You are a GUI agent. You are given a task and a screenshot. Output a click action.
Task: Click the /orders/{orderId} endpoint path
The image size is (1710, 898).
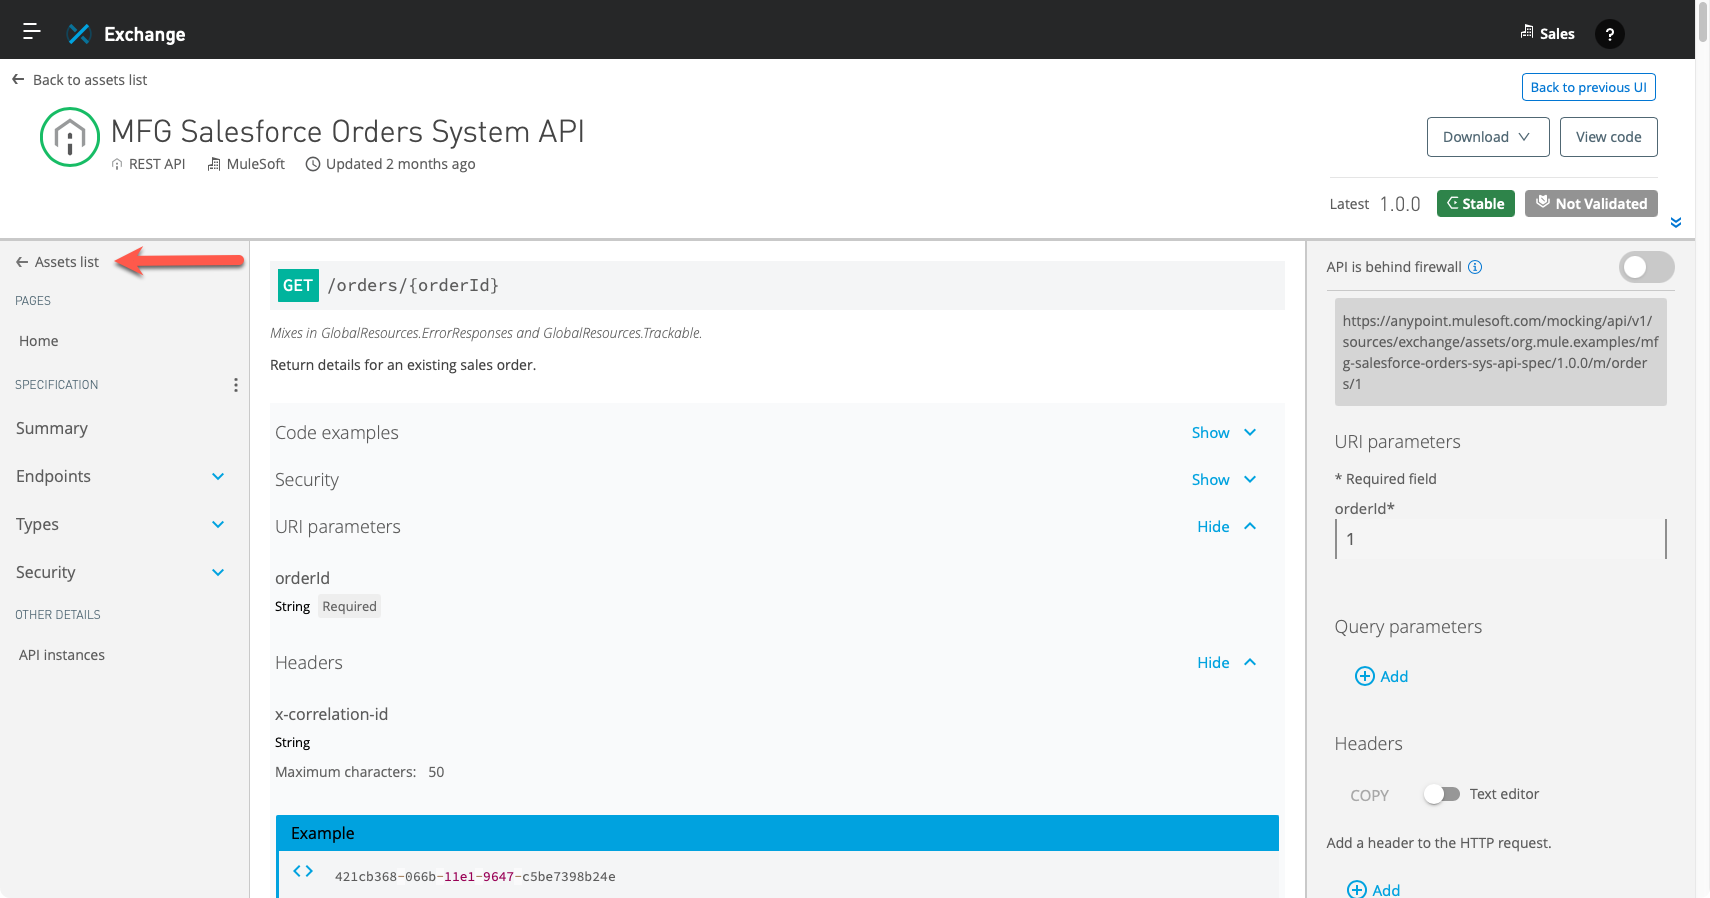413,286
